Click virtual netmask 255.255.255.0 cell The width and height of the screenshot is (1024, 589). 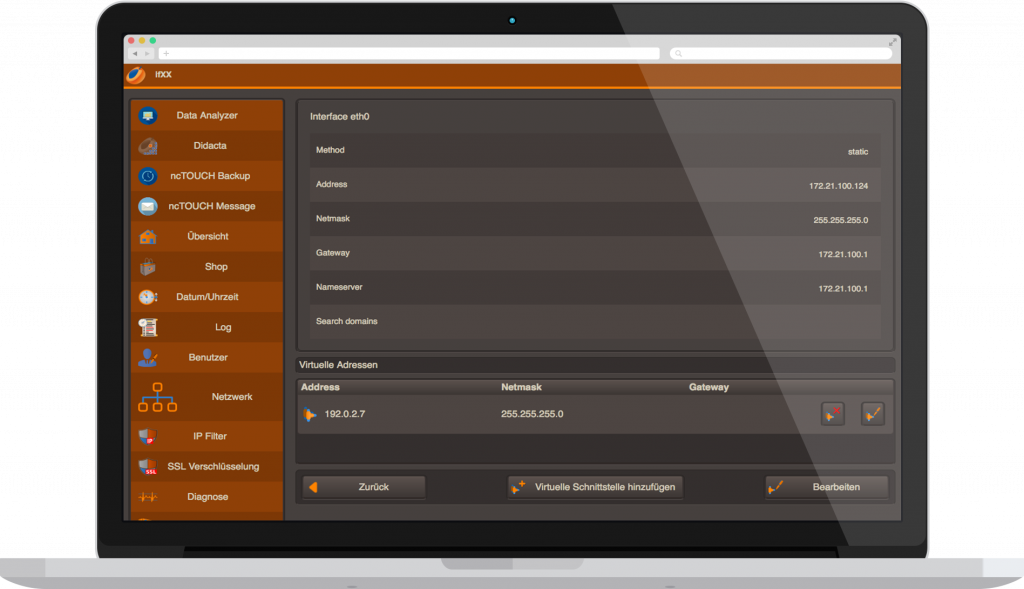(x=532, y=414)
